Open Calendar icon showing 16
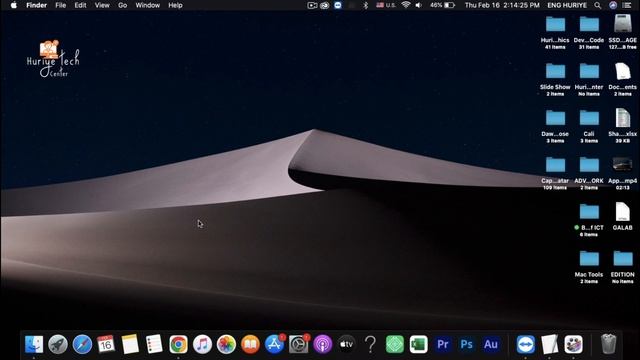 pos(106,344)
